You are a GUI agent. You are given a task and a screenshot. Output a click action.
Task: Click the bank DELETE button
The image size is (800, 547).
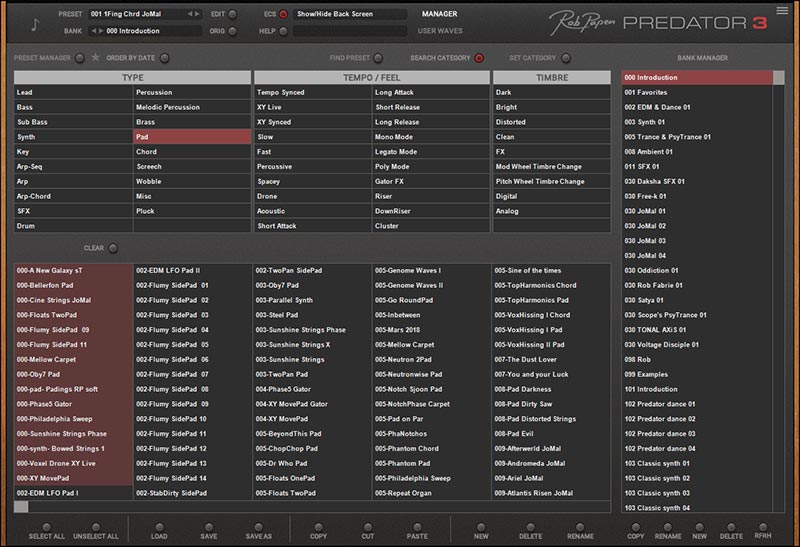(731, 527)
